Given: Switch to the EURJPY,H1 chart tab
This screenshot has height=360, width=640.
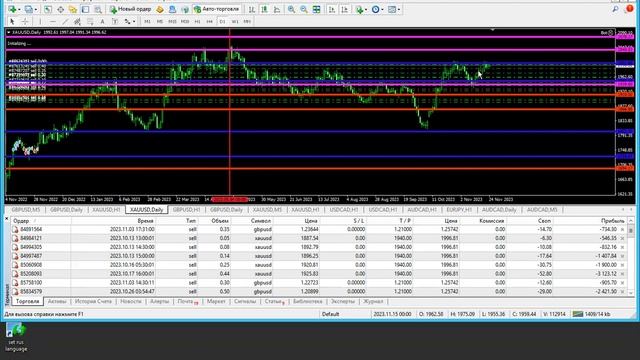Looking at the screenshot, I should click(x=459, y=209).
